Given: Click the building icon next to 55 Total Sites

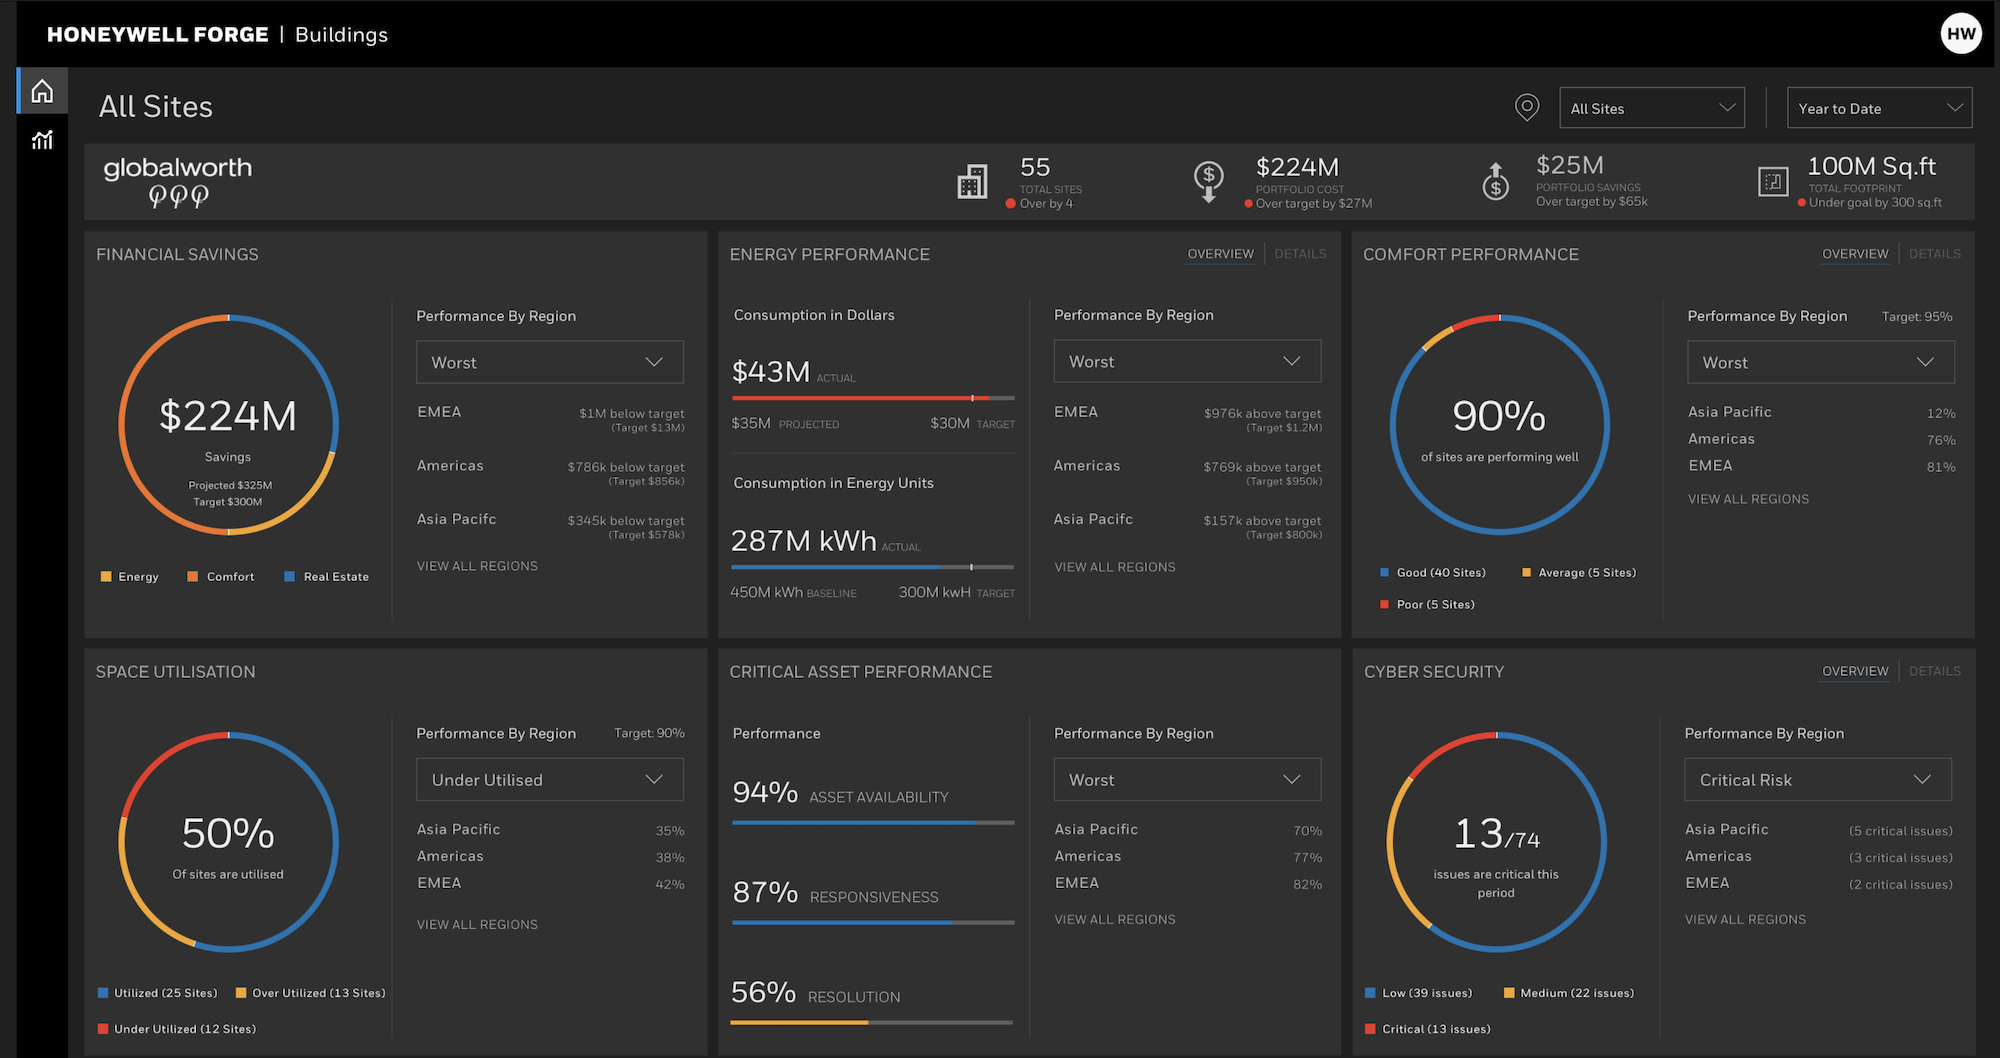Looking at the screenshot, I should [972, 181].
